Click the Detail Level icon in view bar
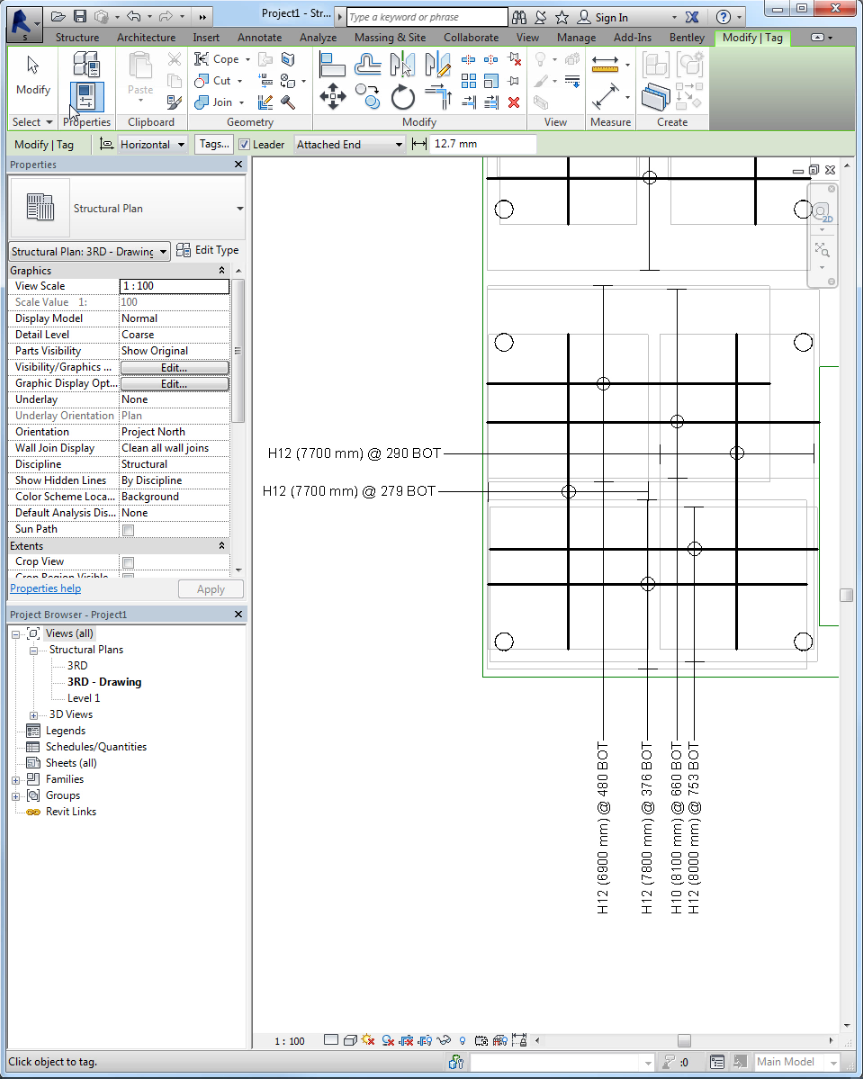 pyautogui.click(x=331, y=1040)
